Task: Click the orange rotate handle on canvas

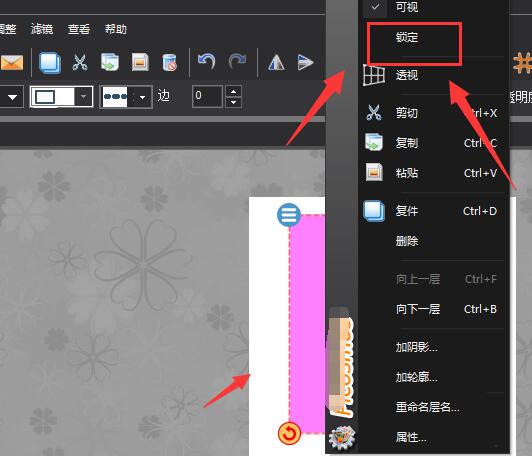Action: (289, 433)
